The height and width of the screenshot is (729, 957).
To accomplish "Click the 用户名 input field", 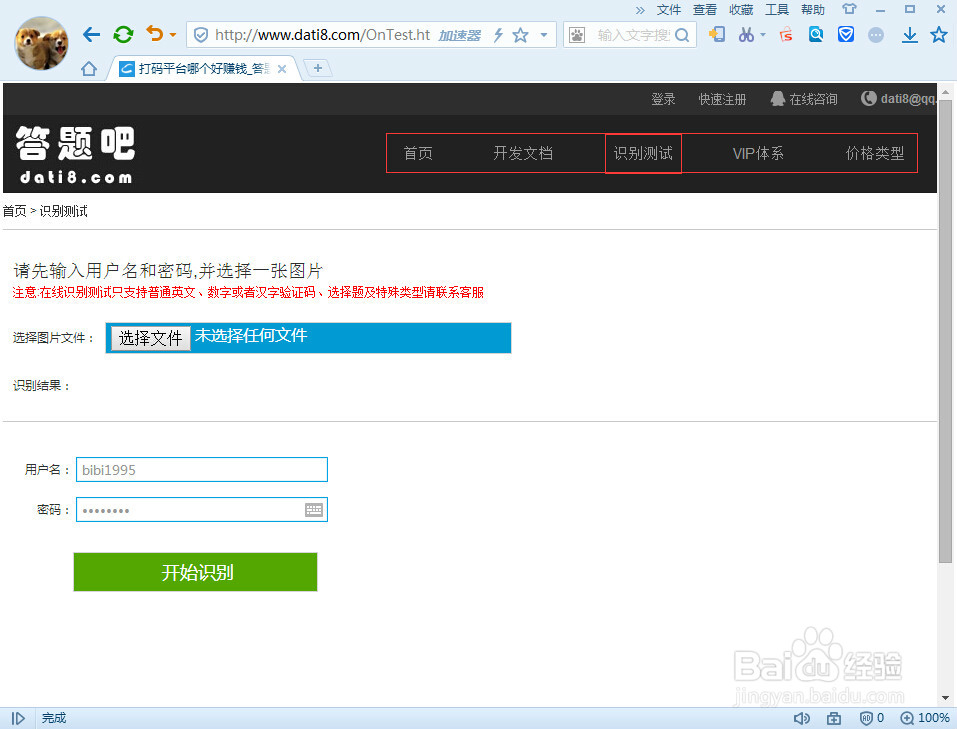I will (x=200, y=469).
